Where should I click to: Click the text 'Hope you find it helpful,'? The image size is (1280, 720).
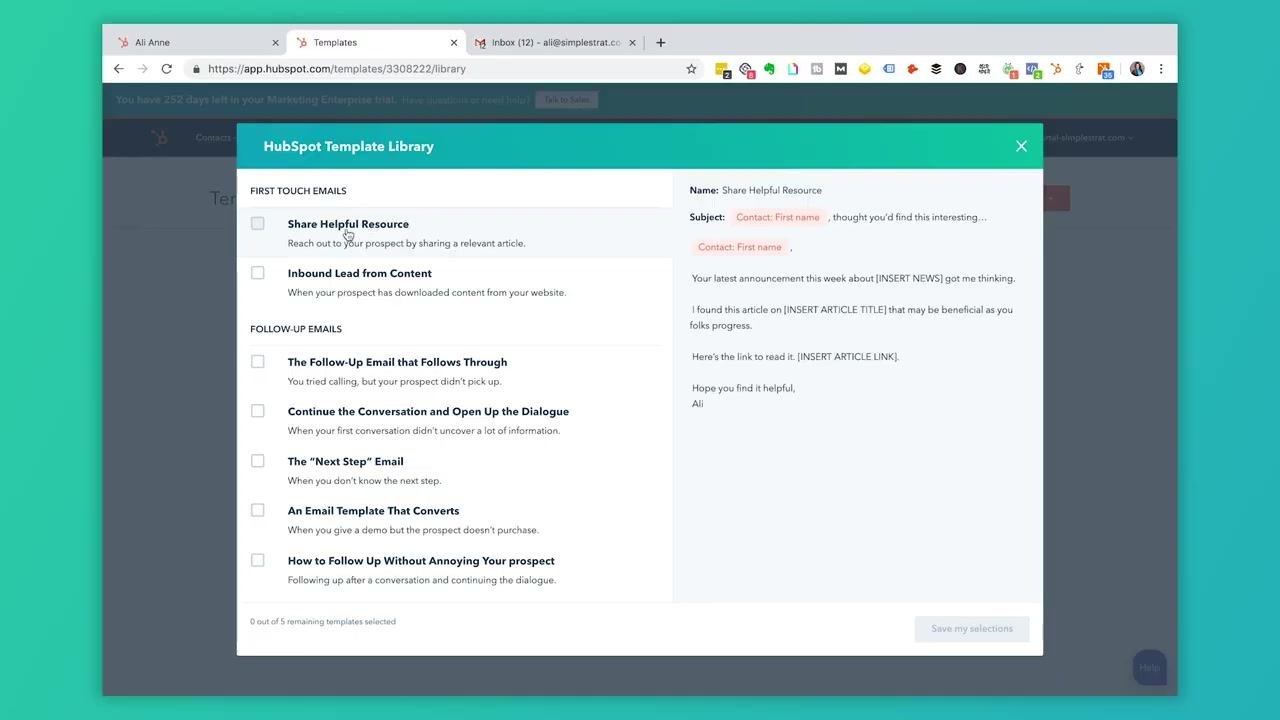click(x=744, y=388)
